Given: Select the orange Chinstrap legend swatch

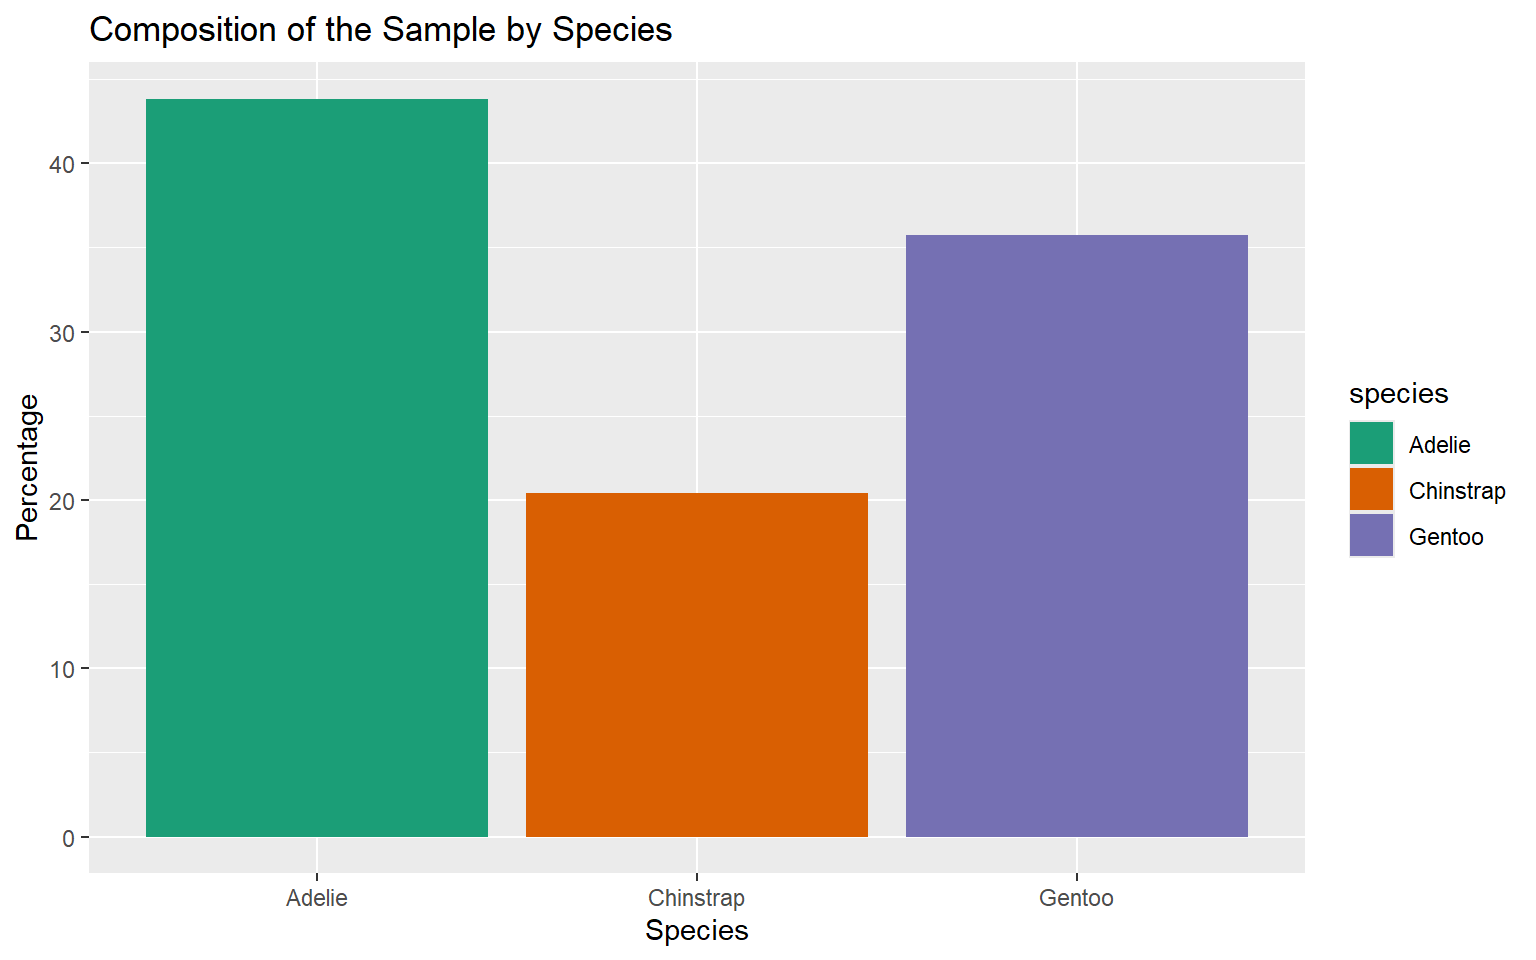Looking at the screenshot, I should coord(1371,490).
